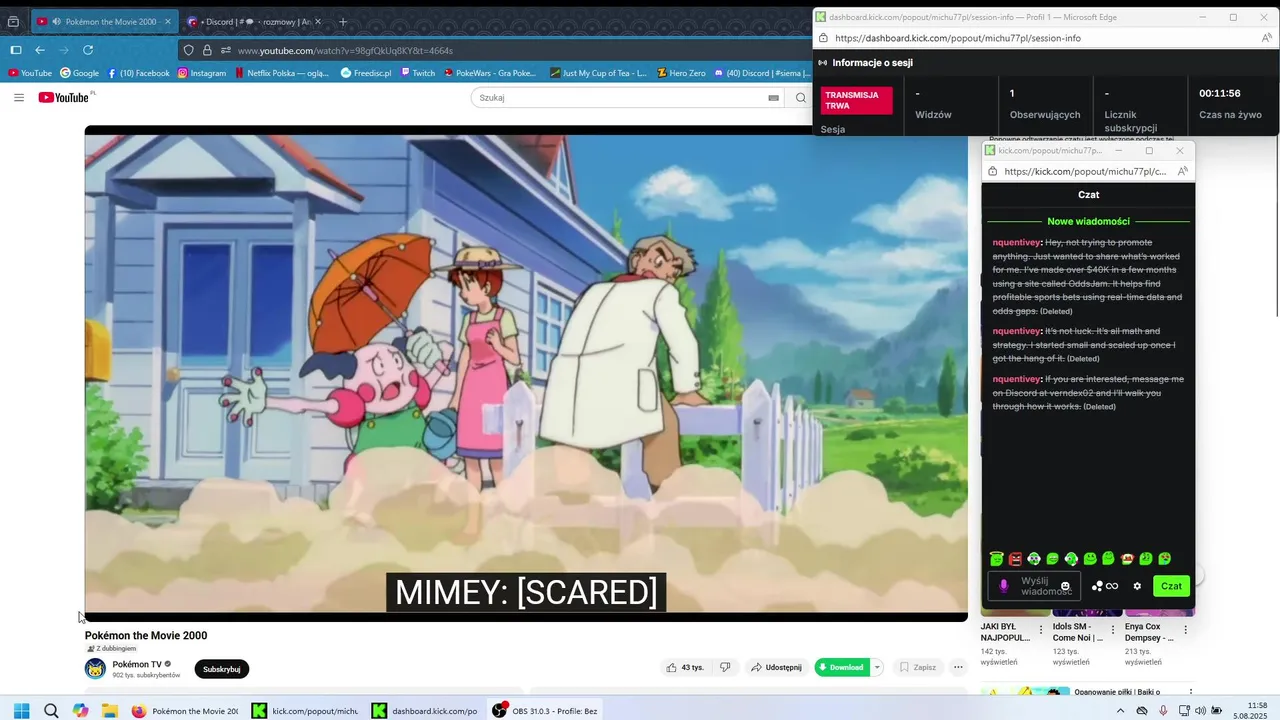Screen dimensions: 1280x720
Task: Click read-aloud icon in Kick chat window
Action: pyautogui.click(x=1183, y=171)
